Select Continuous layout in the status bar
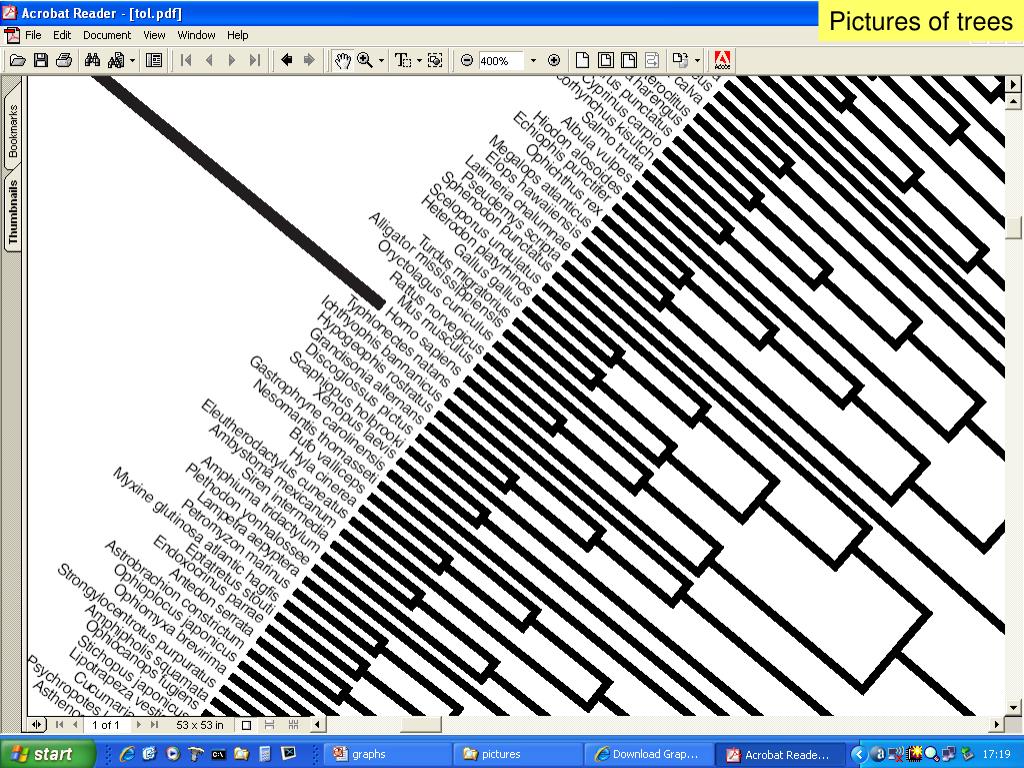 coord(269,724)
